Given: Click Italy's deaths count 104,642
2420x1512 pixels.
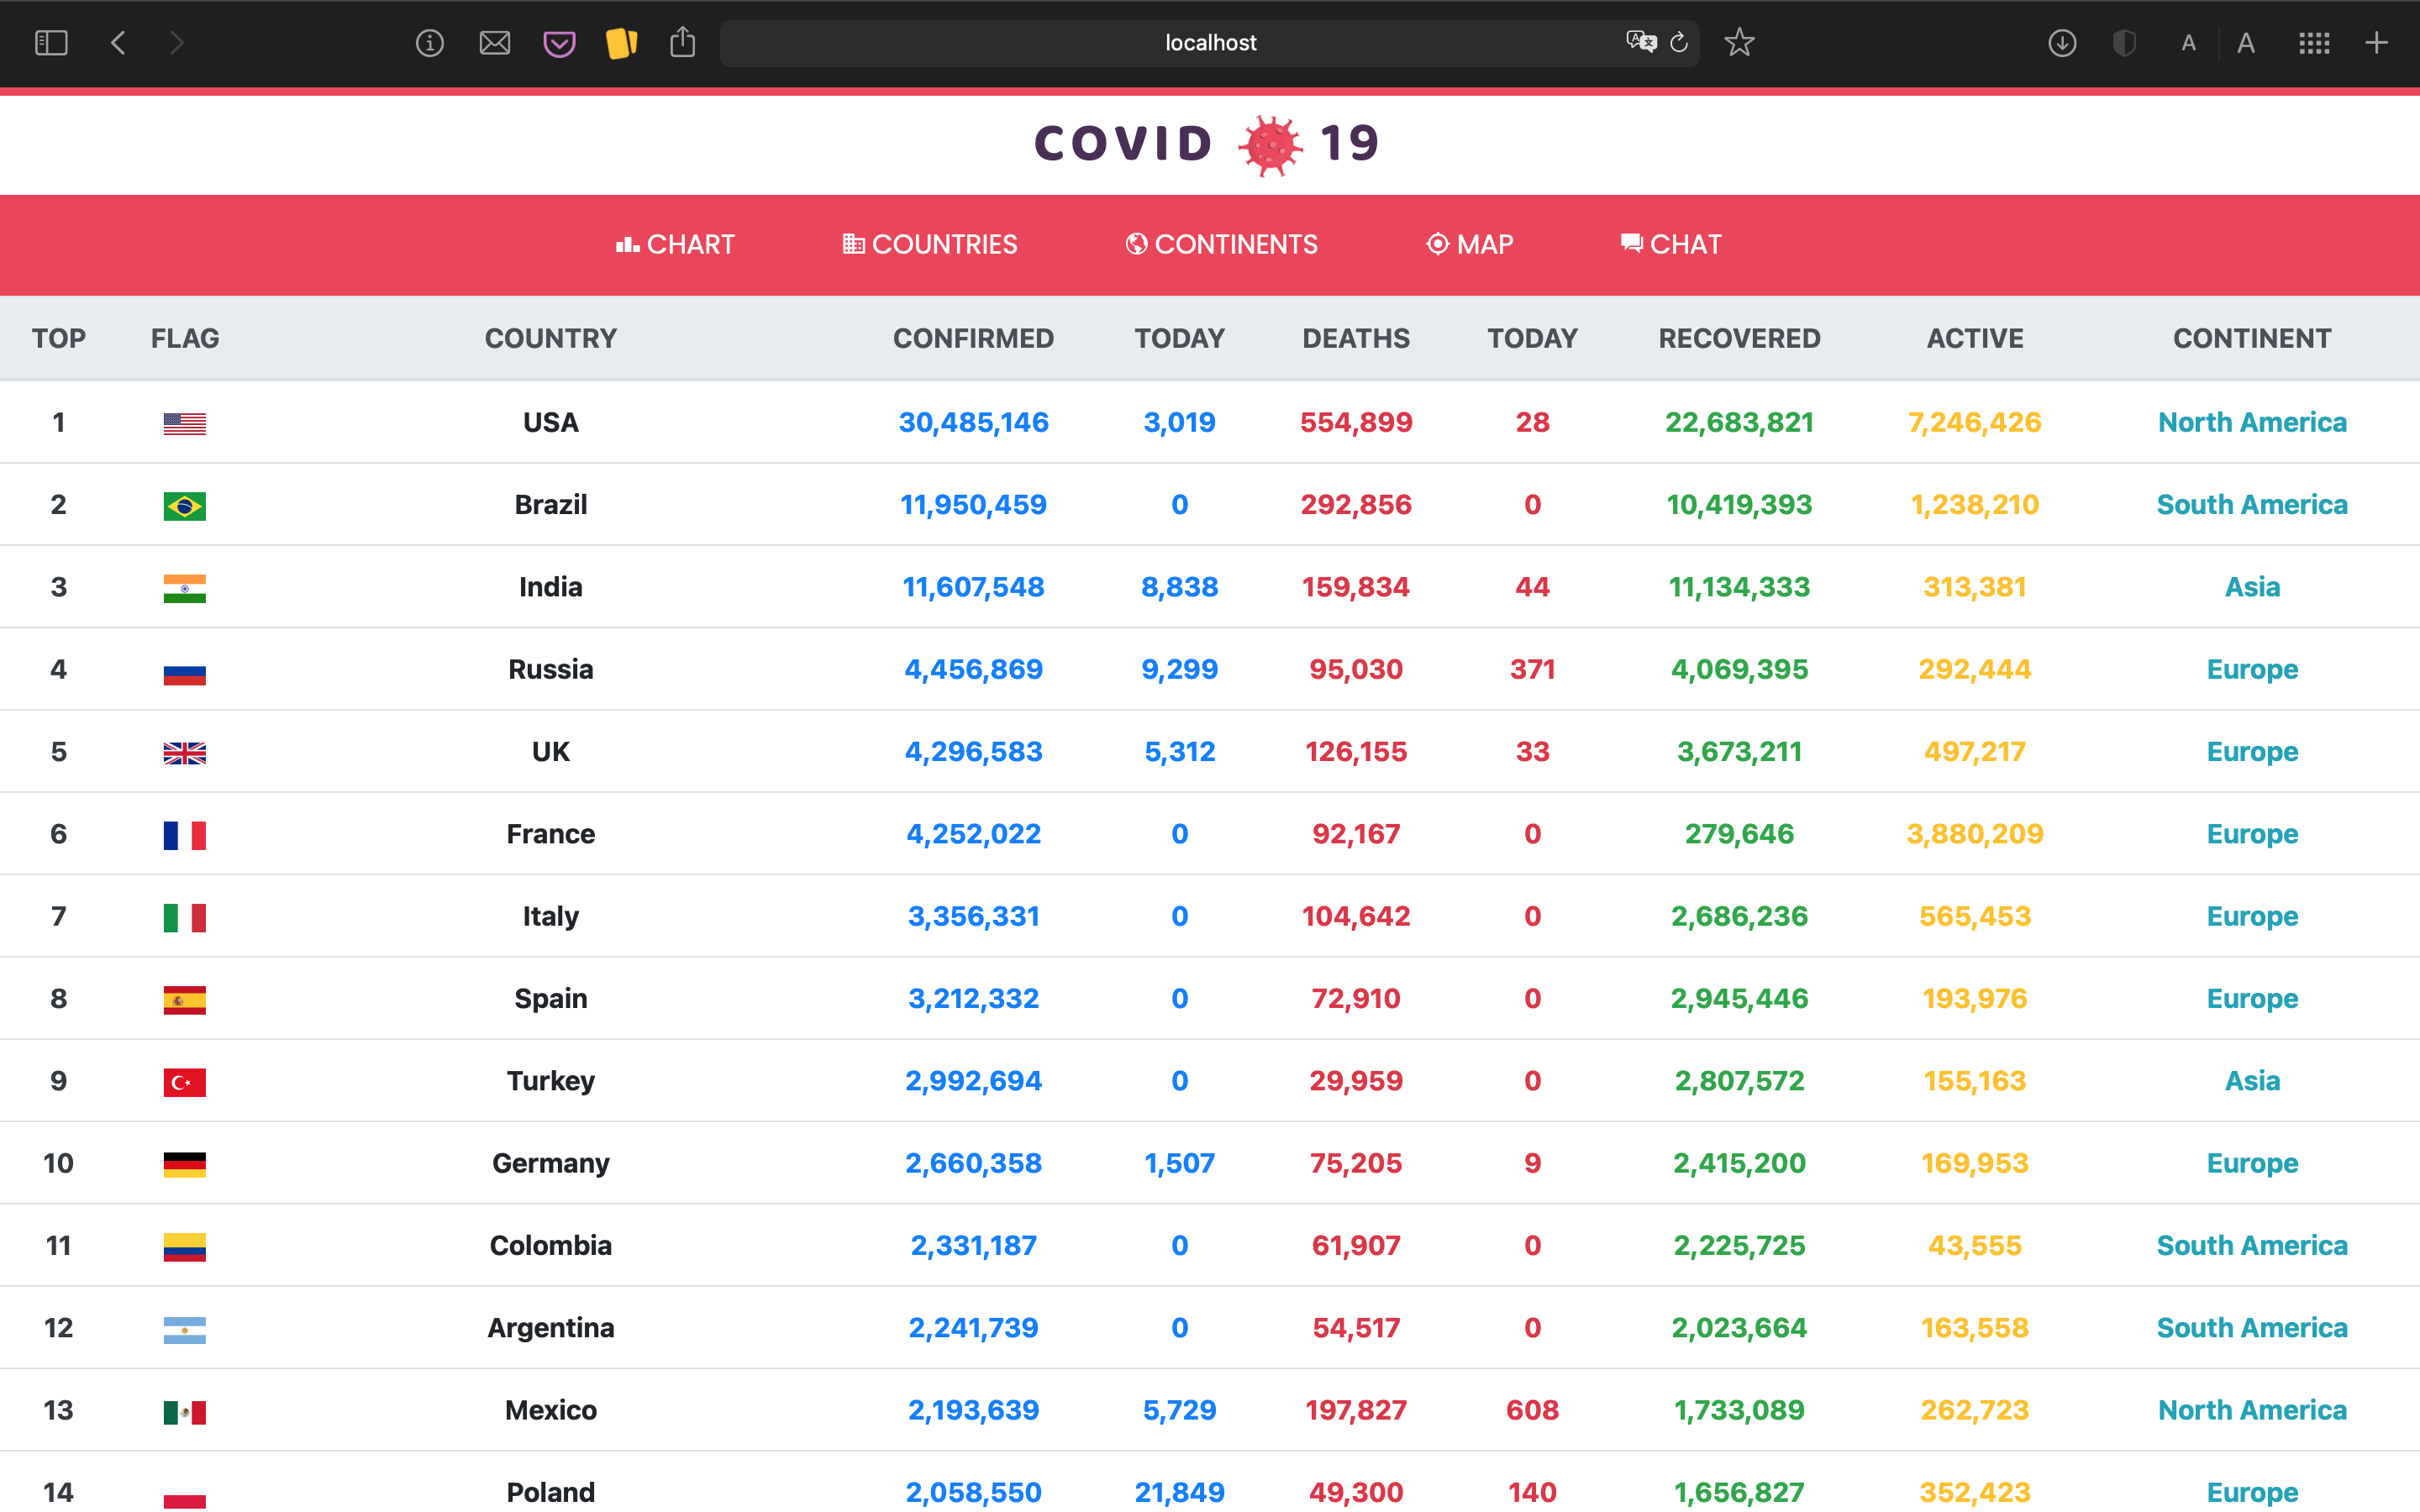Looking at the screenshot, I should coord(1356,916).
